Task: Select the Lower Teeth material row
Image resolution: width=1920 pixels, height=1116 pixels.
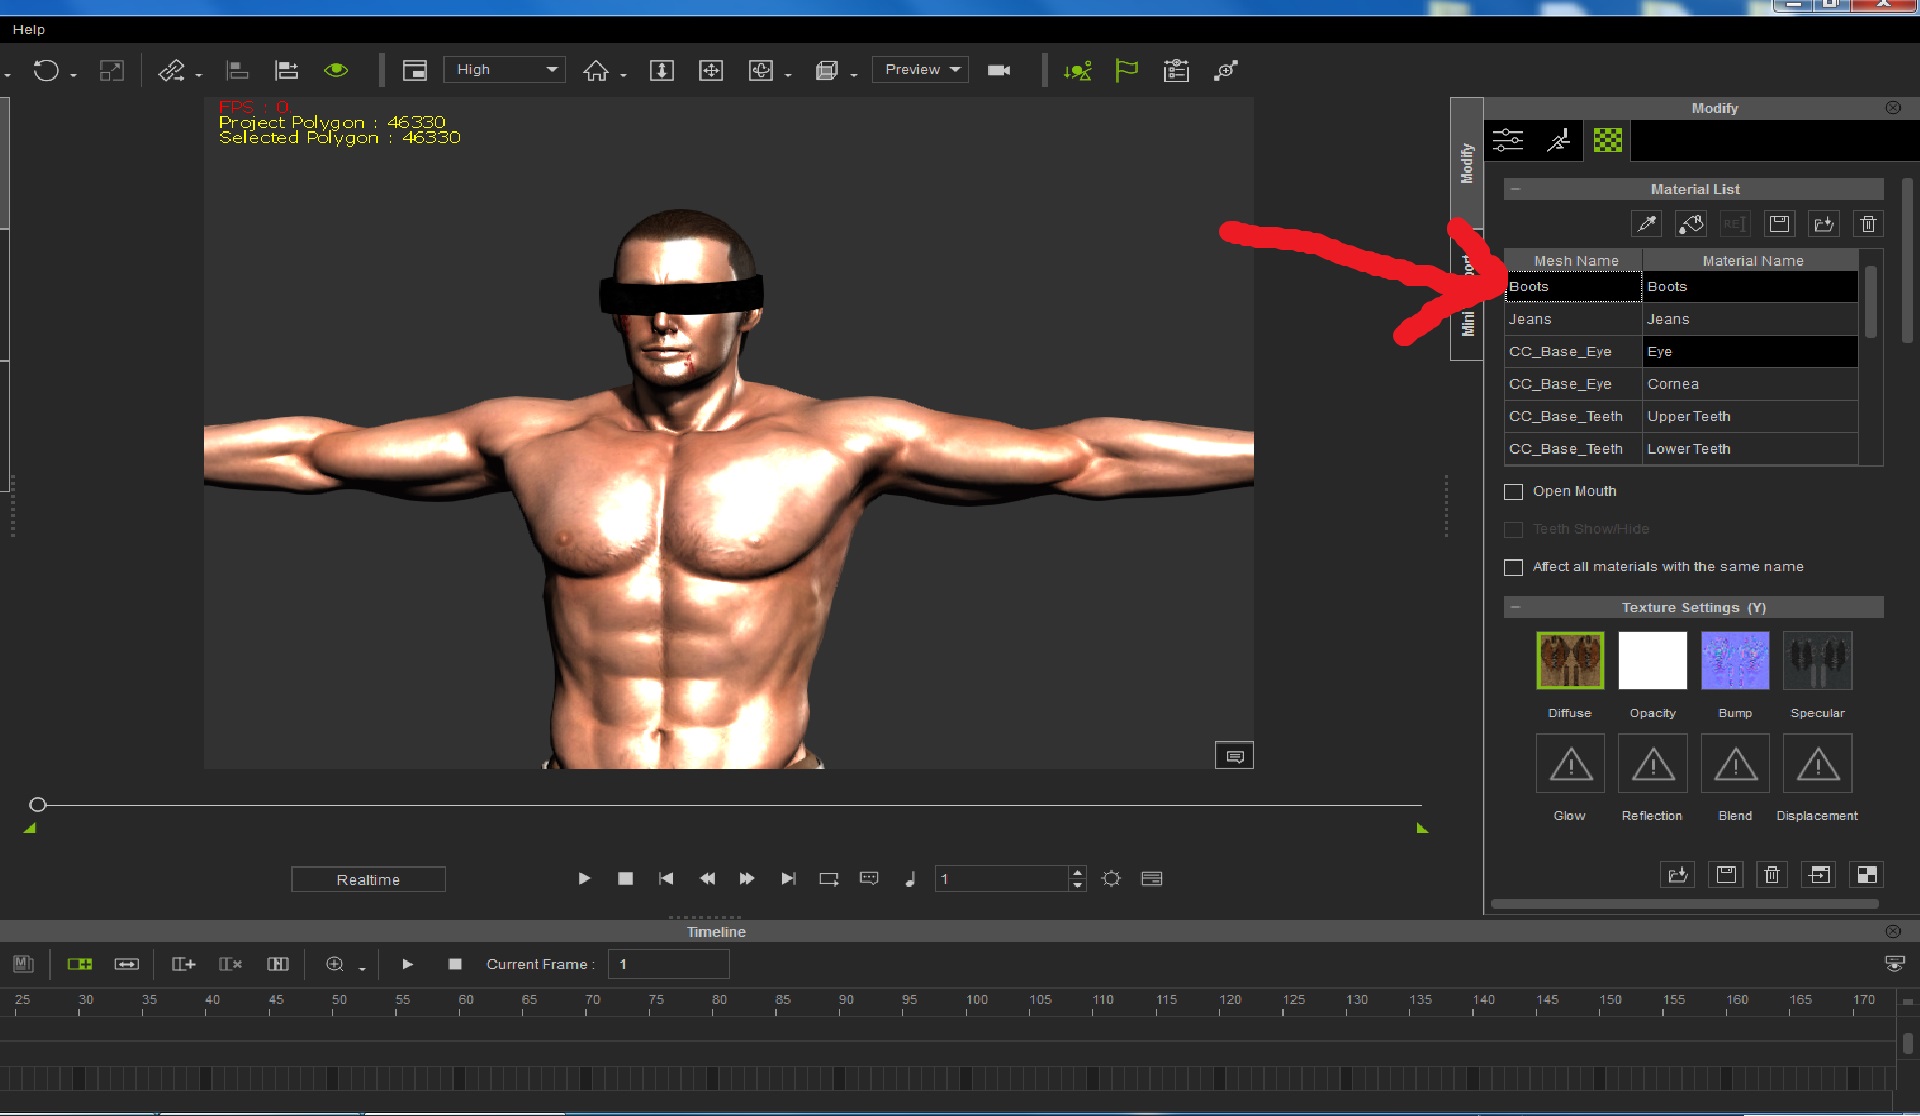Action: click(x=1682, y=449)
